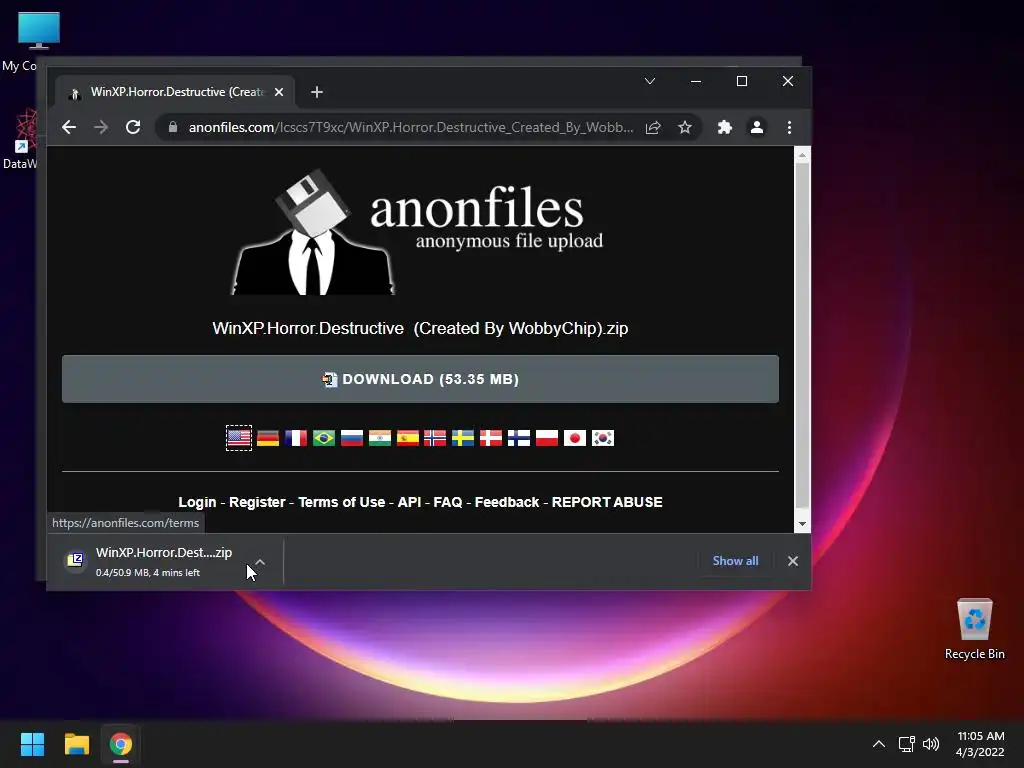Open the network tray icon

tap(906, 744)
